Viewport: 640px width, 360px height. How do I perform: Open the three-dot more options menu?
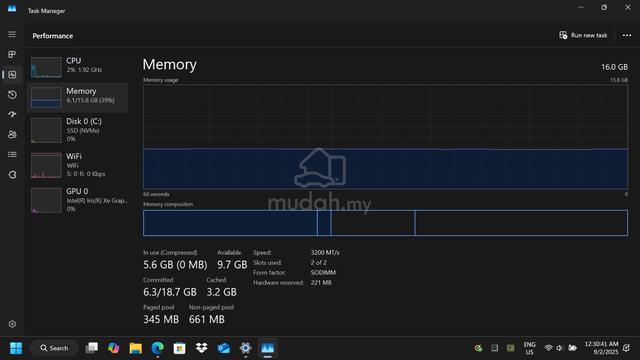click(627, 36)
